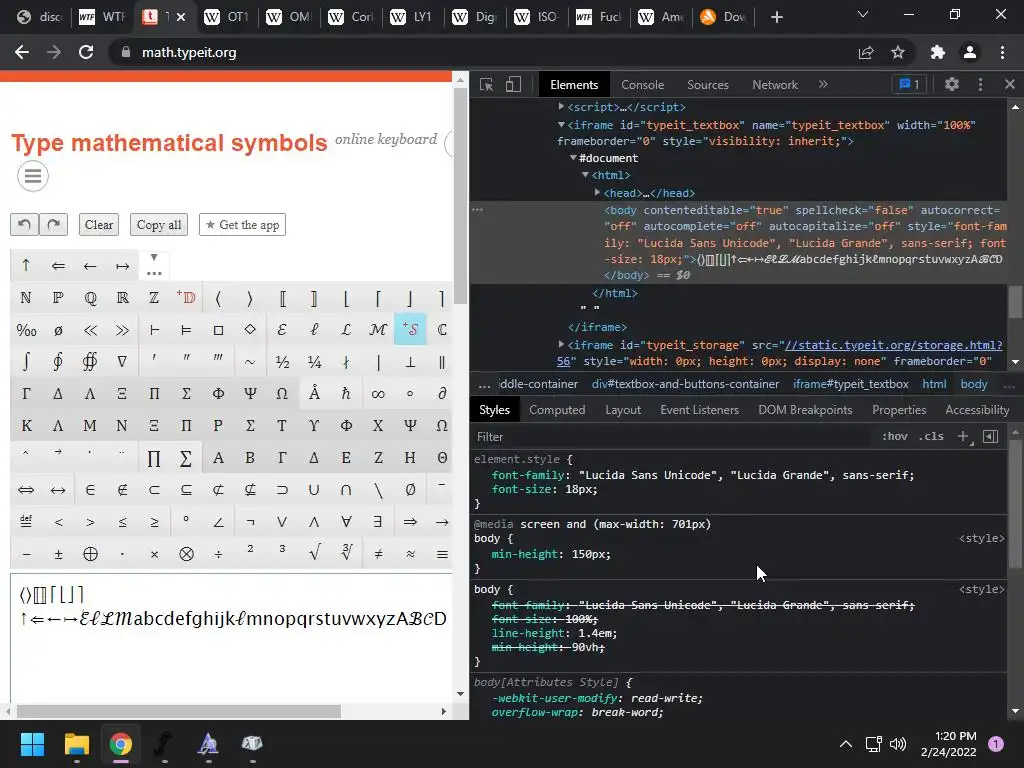Click the page horizontal scrollbar

178,711
